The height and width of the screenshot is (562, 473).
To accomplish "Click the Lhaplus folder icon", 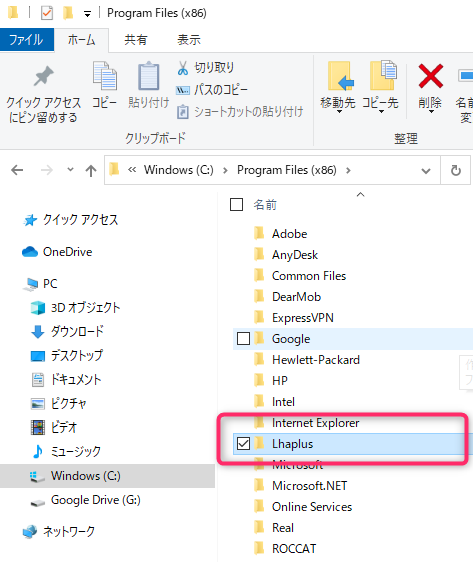I will click(x=259, y=443).
